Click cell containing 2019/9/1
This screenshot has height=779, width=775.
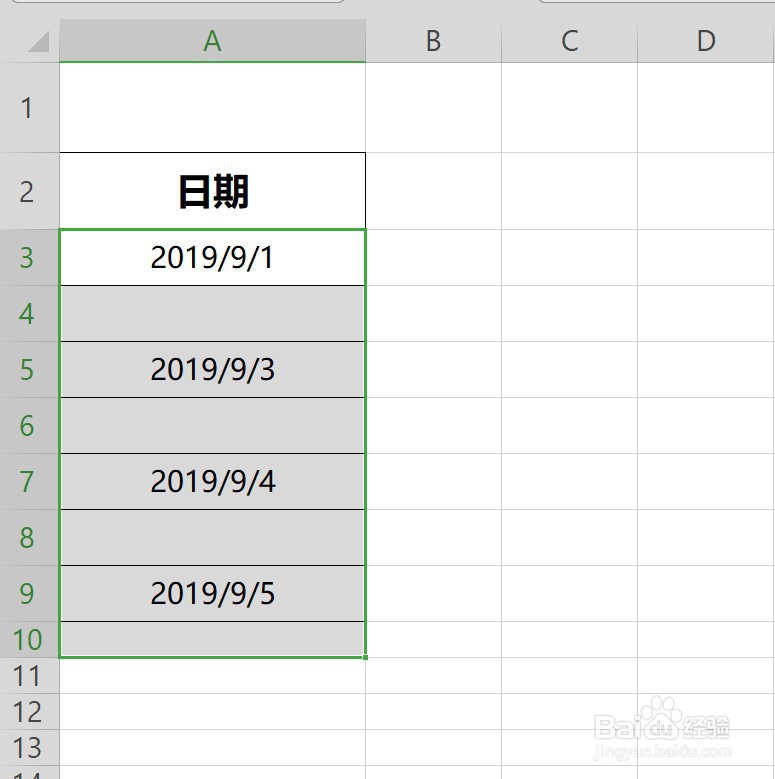coord(213,257)
